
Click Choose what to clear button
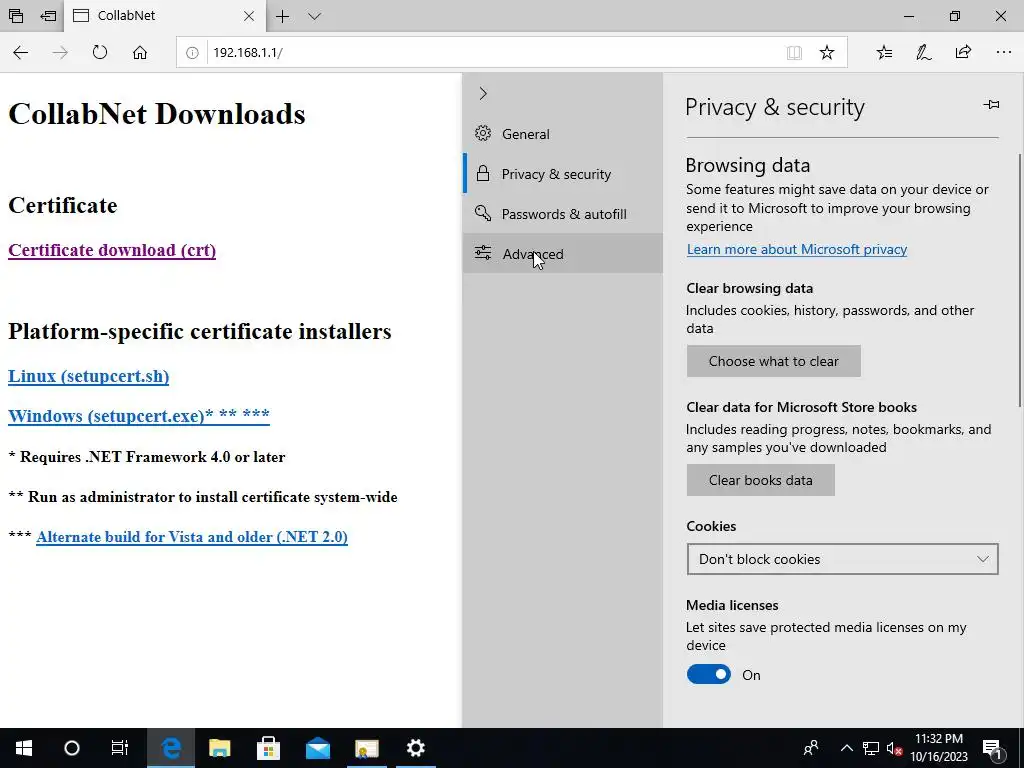point(773,361)
